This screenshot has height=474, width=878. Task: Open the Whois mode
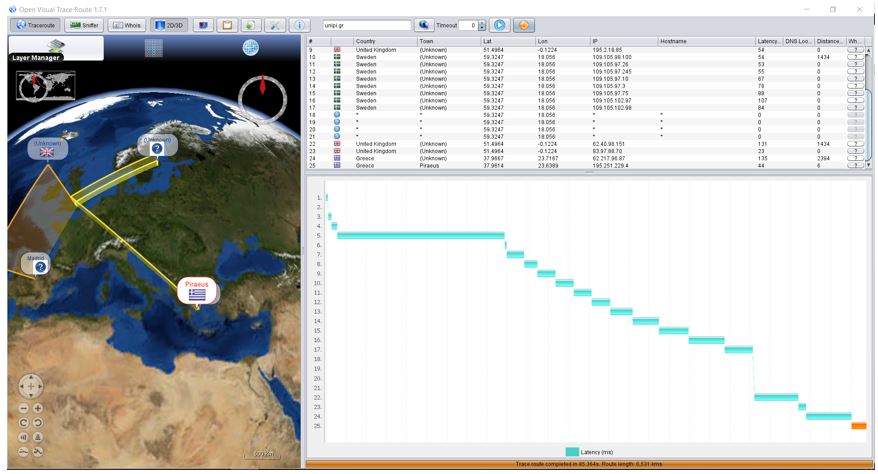(127, 25)
